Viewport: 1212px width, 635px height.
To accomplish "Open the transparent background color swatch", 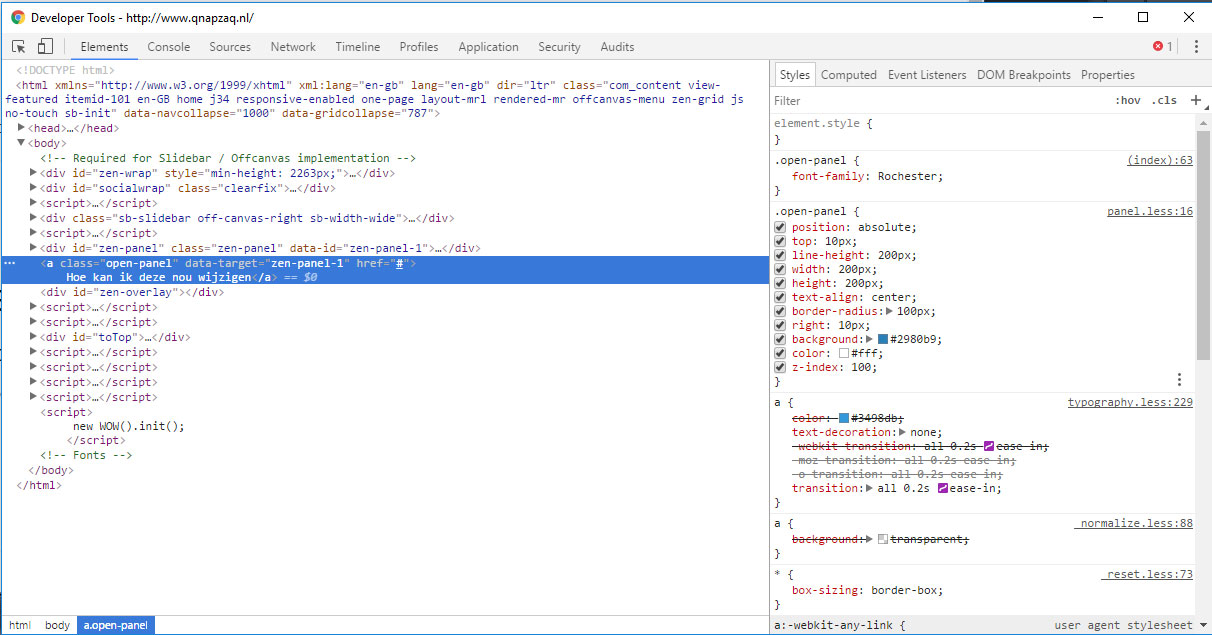I will coord(883,539).
